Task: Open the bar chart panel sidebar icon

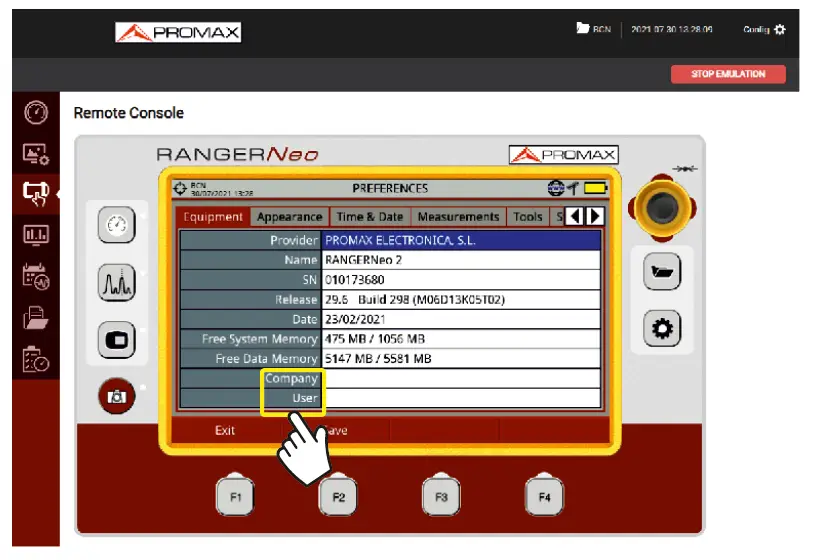Action: tap(36, 234)
